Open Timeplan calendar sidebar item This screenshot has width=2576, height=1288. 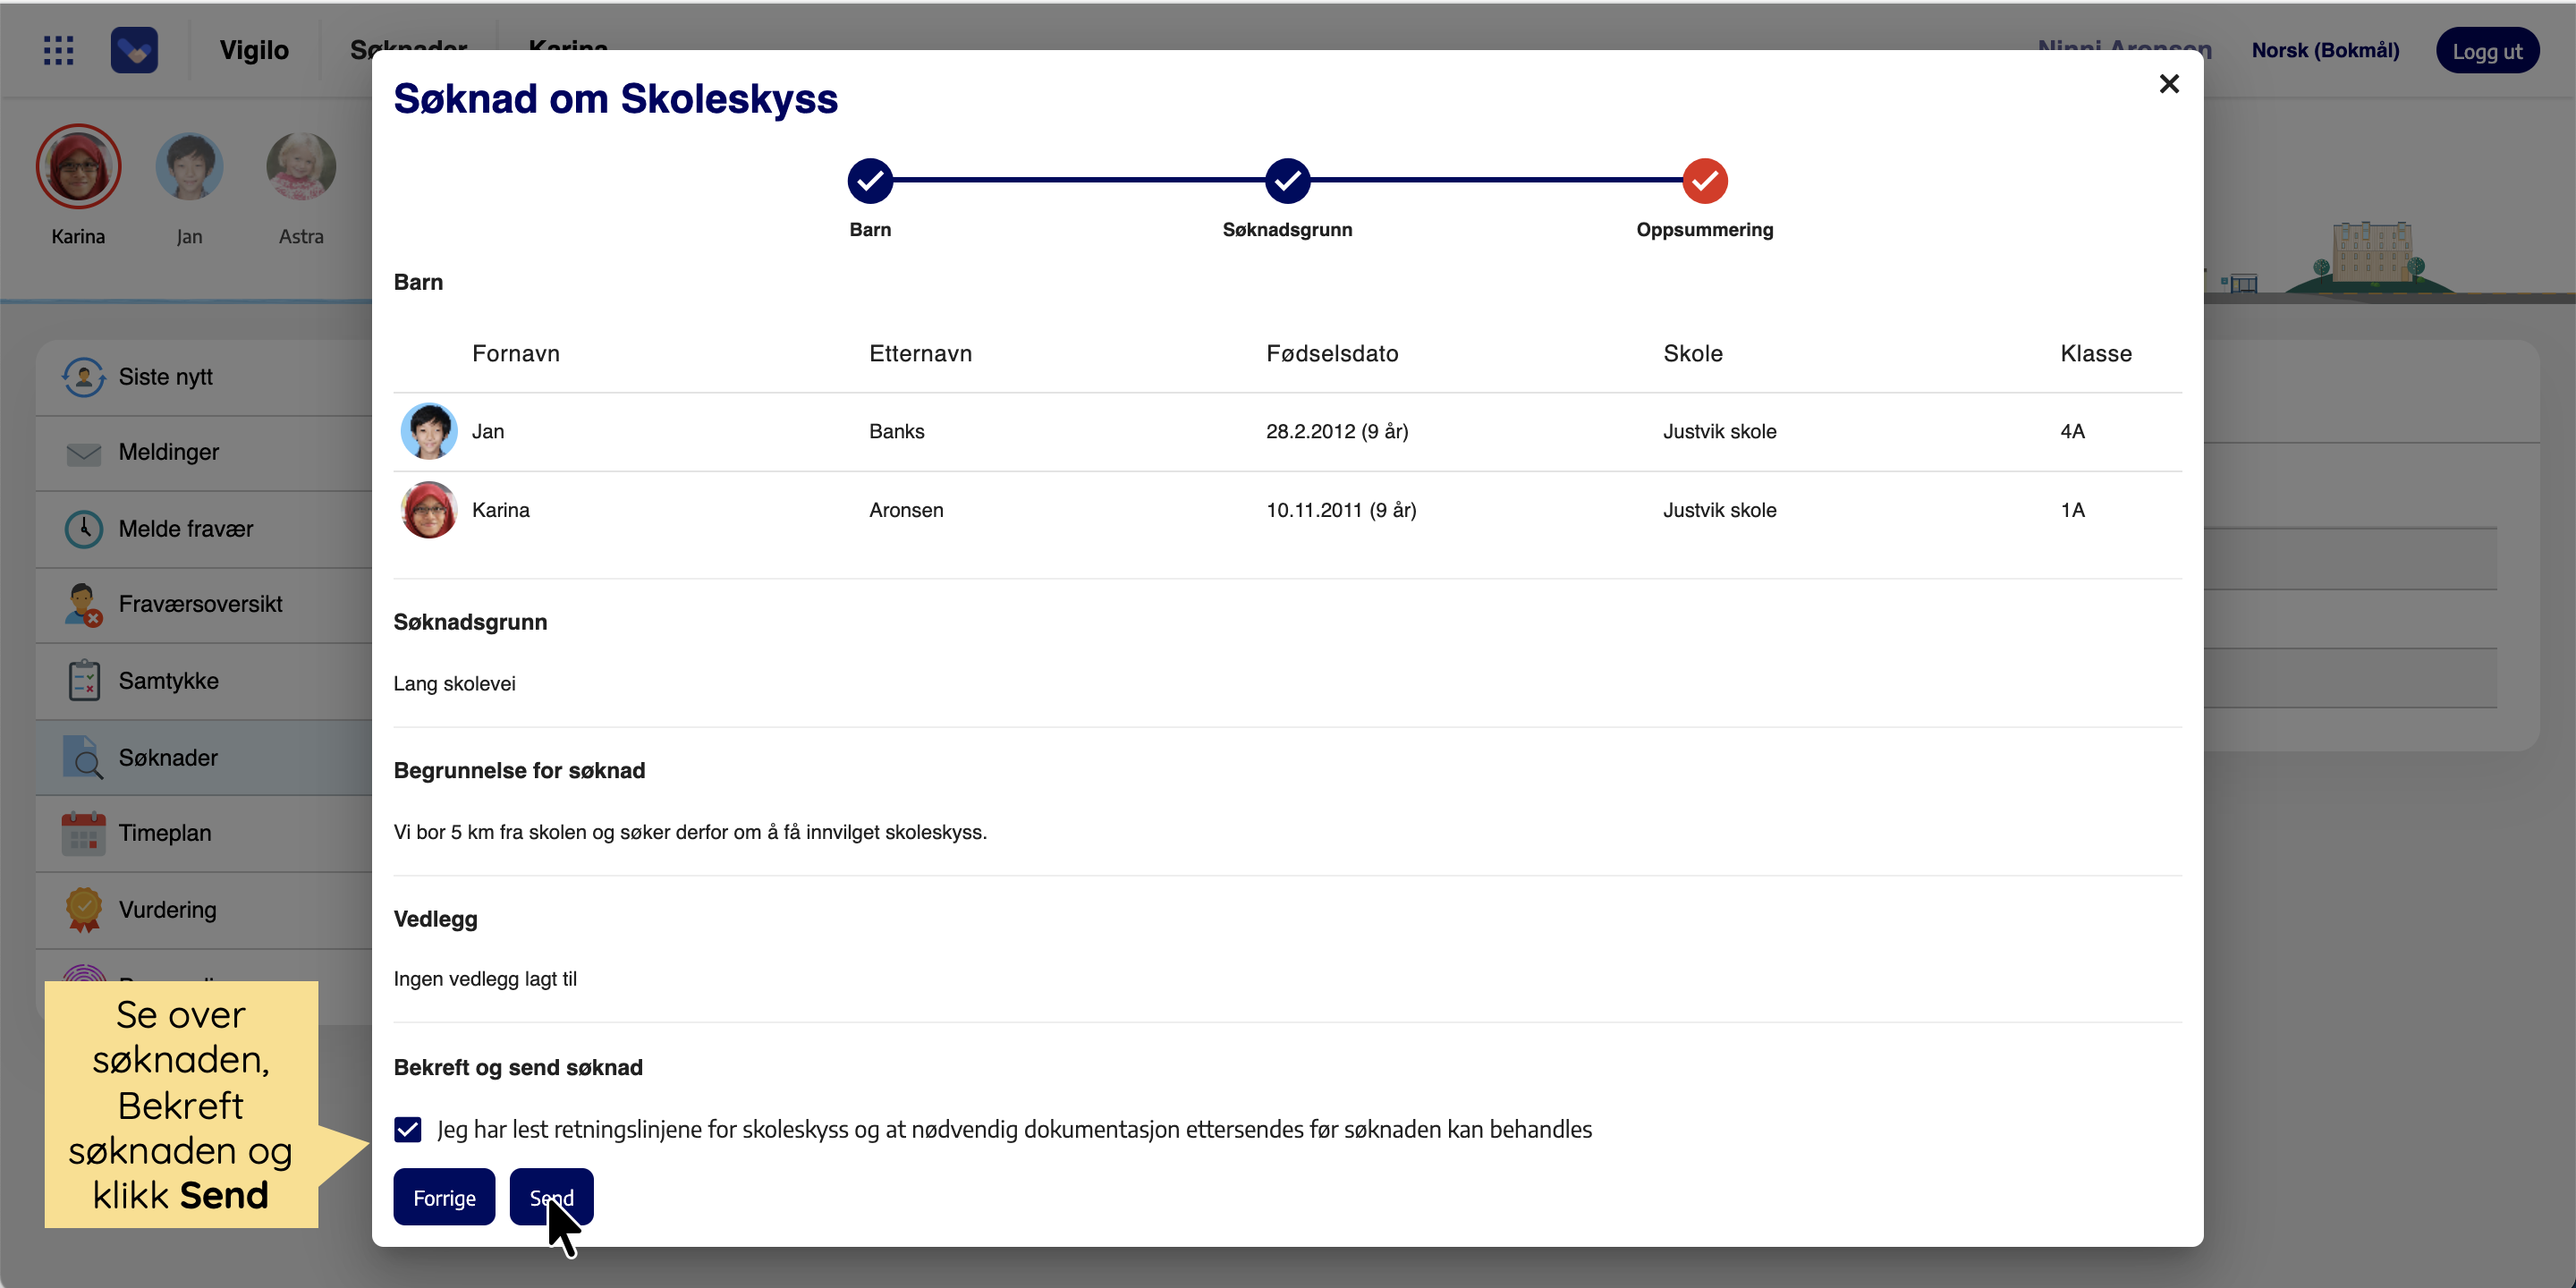click(164, 833)
